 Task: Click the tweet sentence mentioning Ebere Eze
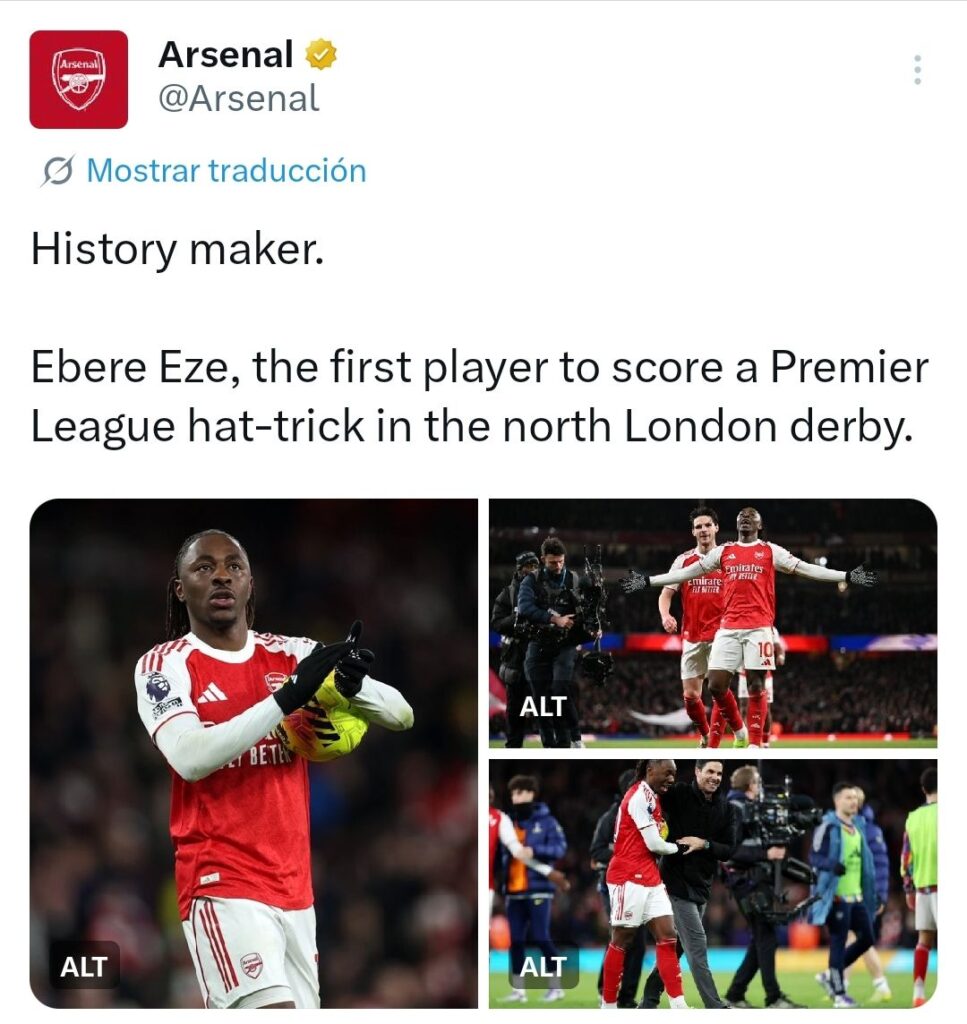(478, 397)
